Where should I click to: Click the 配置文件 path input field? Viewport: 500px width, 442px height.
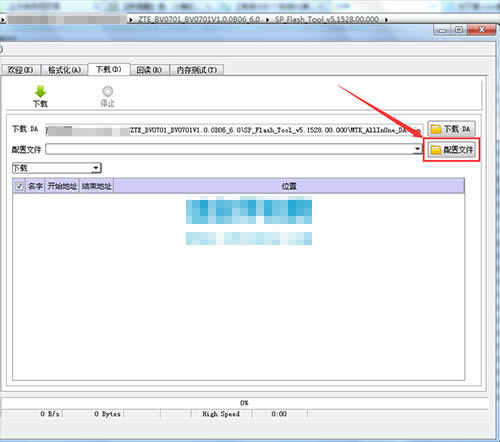[x=229, y=149]
